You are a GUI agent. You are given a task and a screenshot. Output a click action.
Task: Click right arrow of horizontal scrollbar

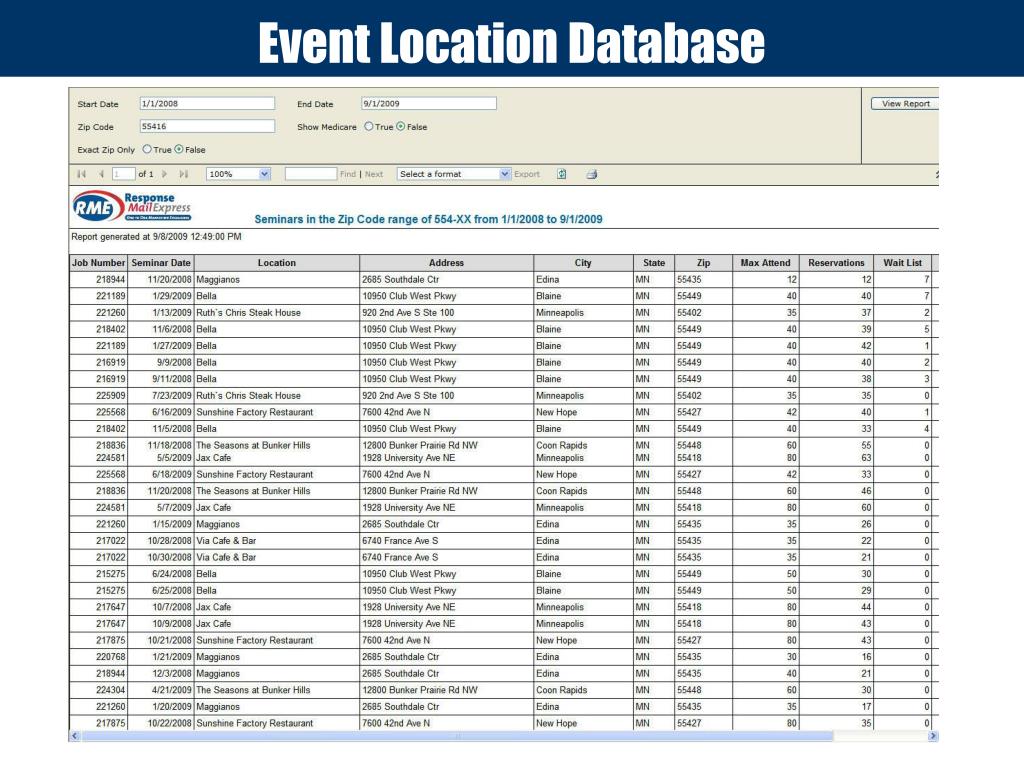pyautogui.click(x=933, y=736)
